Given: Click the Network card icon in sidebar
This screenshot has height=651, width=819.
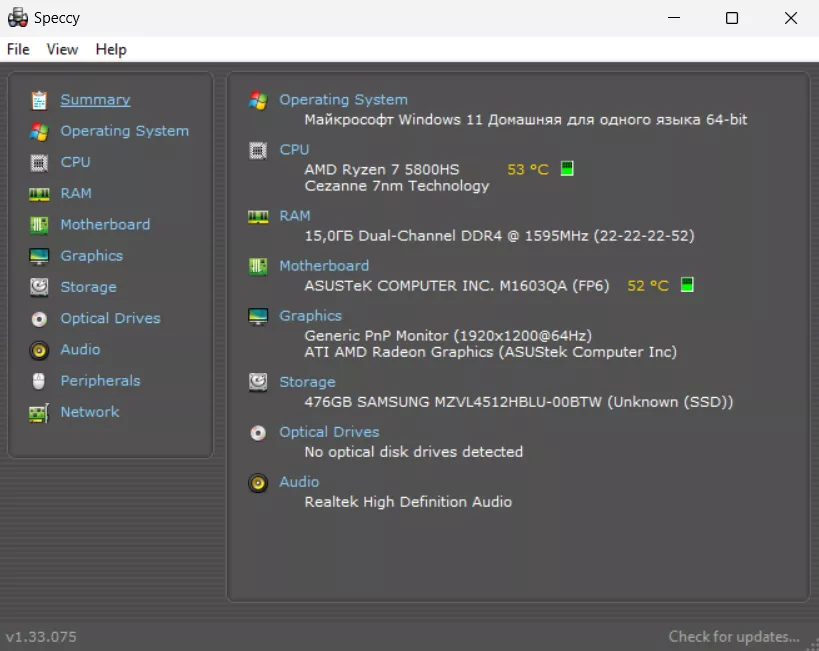Looking at the screenshot, I should (x=39, y=412).
